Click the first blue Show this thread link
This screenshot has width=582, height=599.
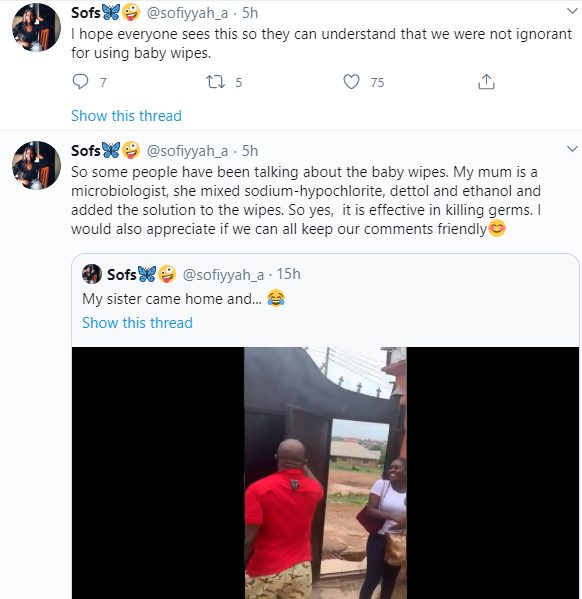pos(126,116)
